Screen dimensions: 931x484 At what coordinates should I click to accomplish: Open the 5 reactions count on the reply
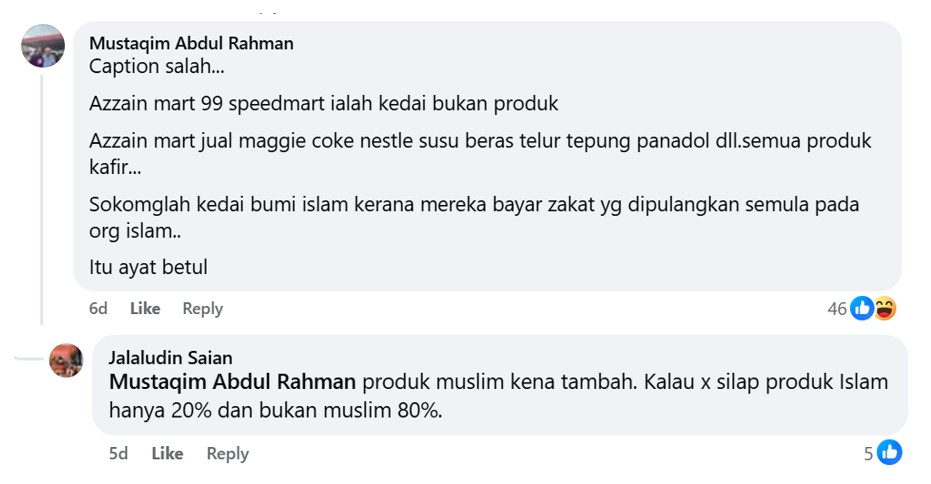(869, 454)
